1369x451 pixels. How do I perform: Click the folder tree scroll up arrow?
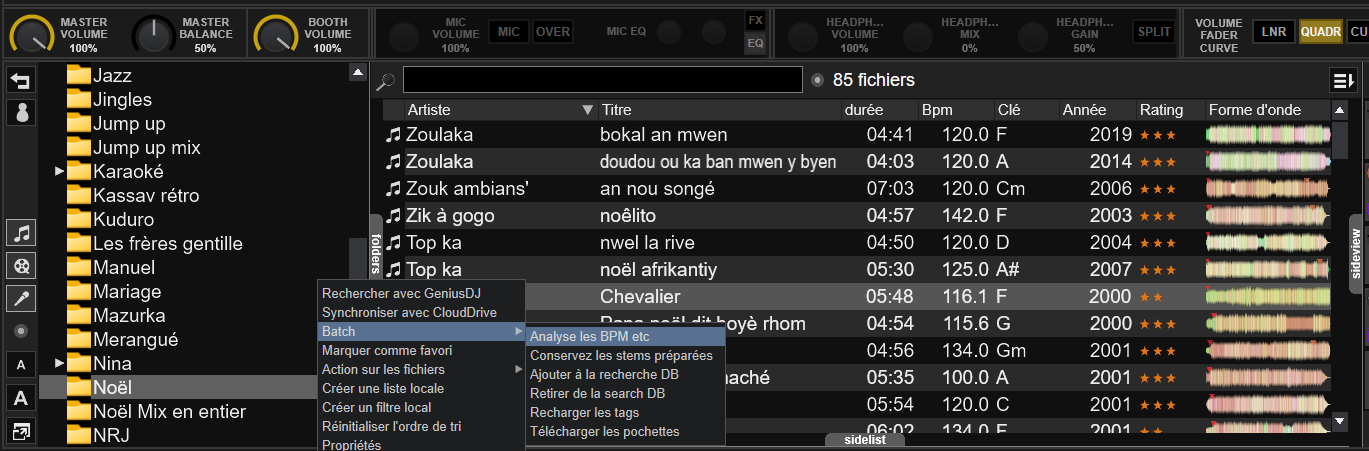tap(358, 72)
